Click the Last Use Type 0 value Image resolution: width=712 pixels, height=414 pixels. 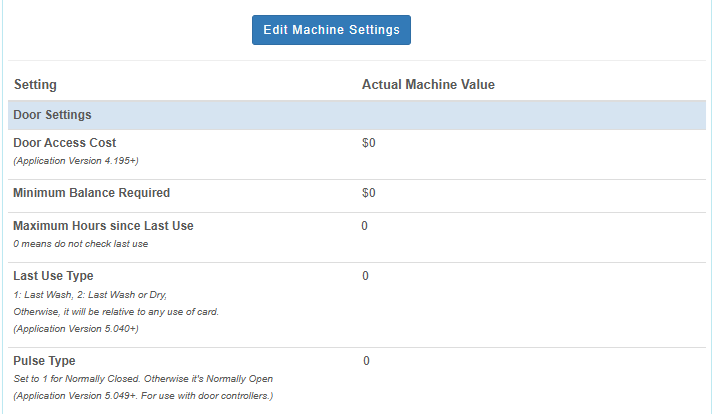[366, 276]
